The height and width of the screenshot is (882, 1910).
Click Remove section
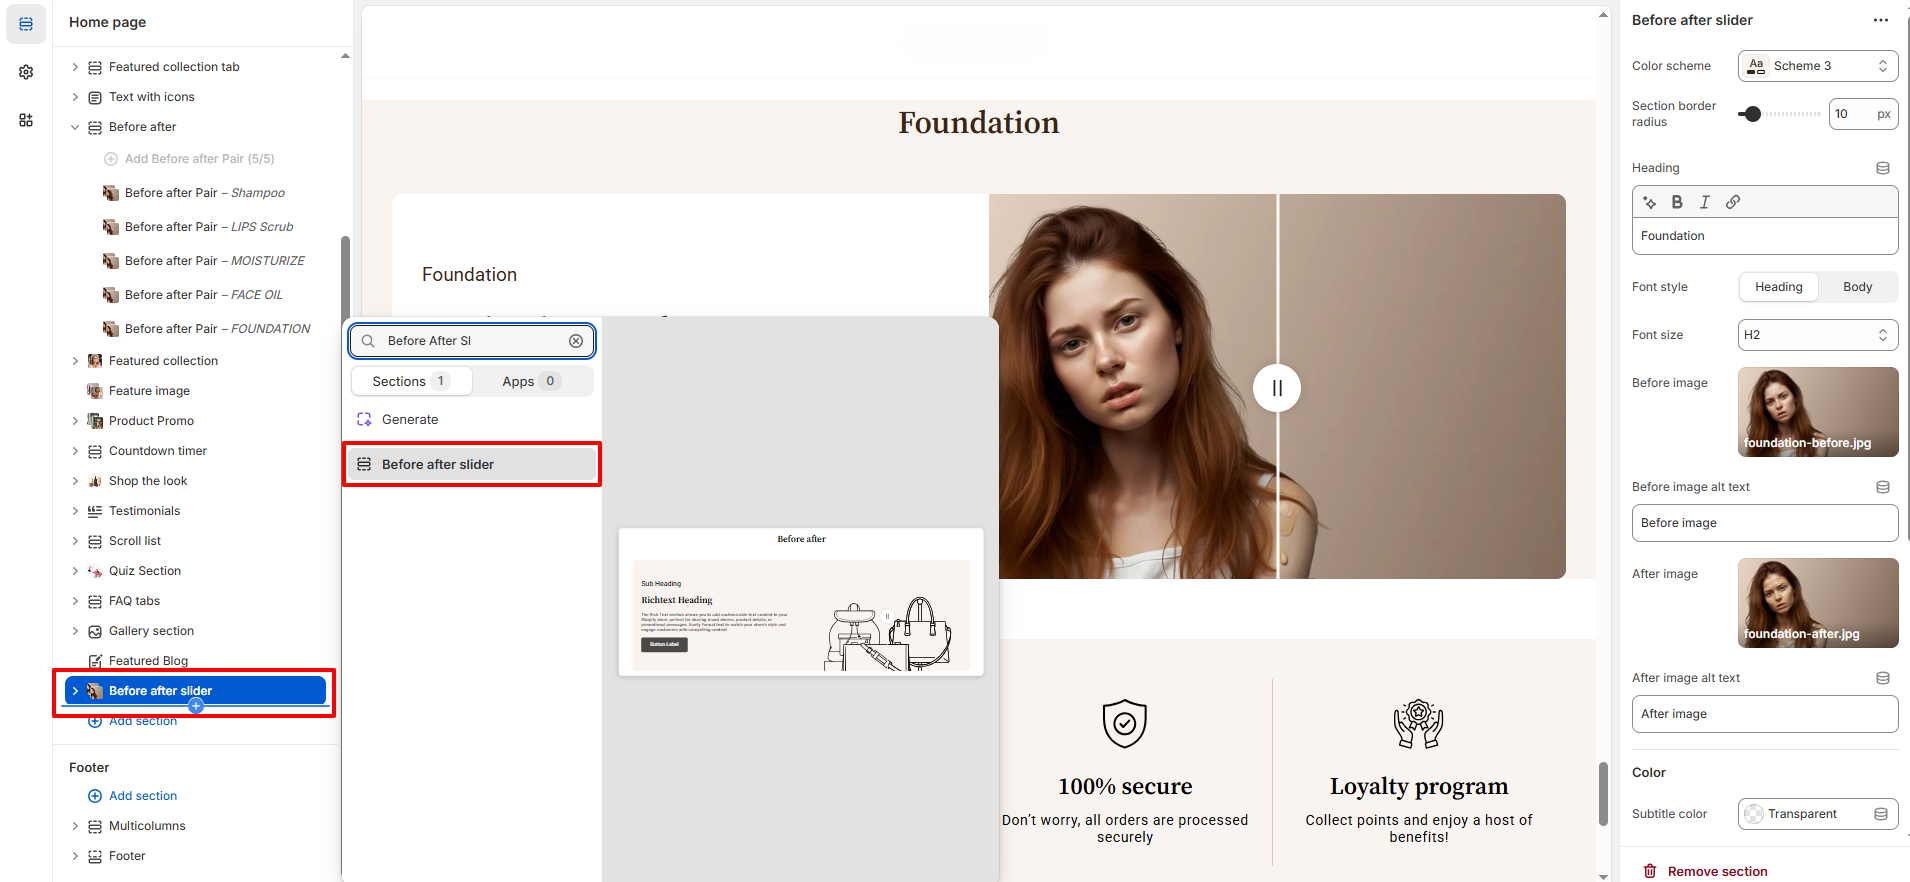[1716, 871]
